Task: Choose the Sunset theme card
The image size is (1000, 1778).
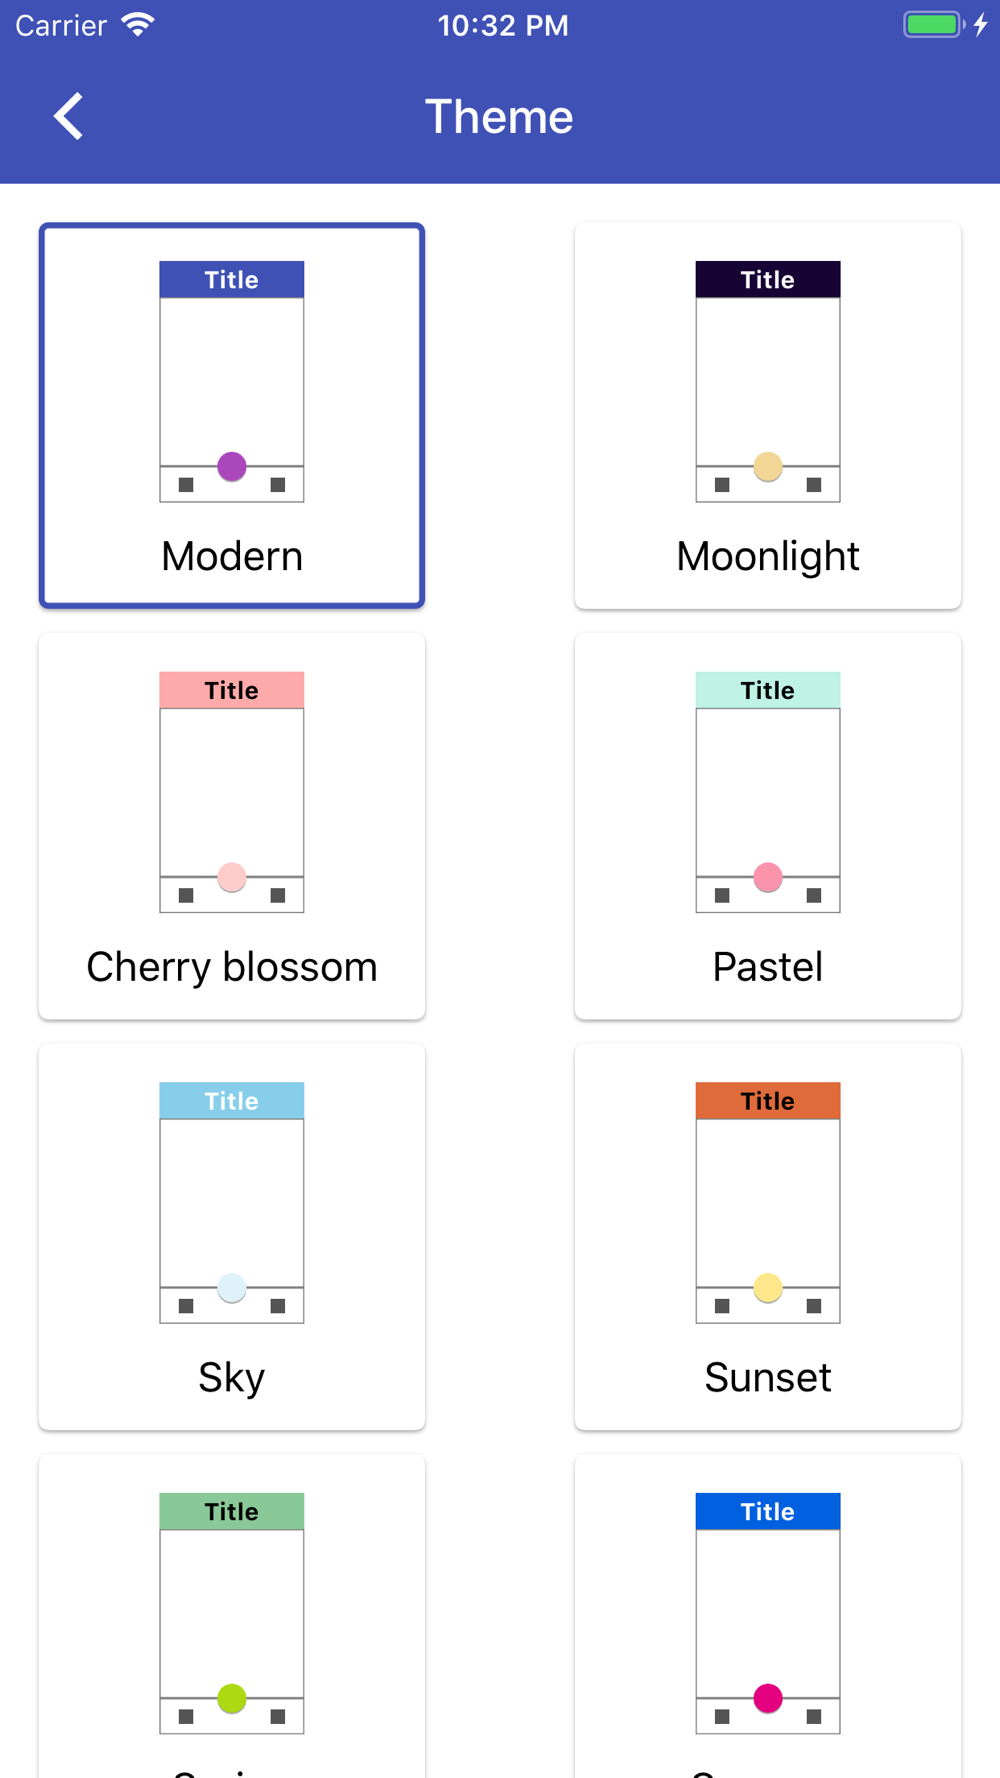Action: 768,1237
